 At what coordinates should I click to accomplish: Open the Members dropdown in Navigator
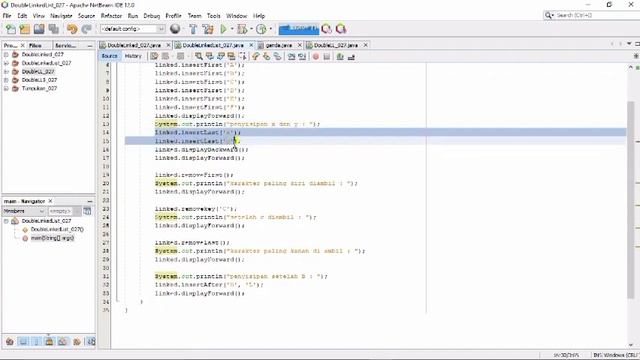[x=24, y=211]
